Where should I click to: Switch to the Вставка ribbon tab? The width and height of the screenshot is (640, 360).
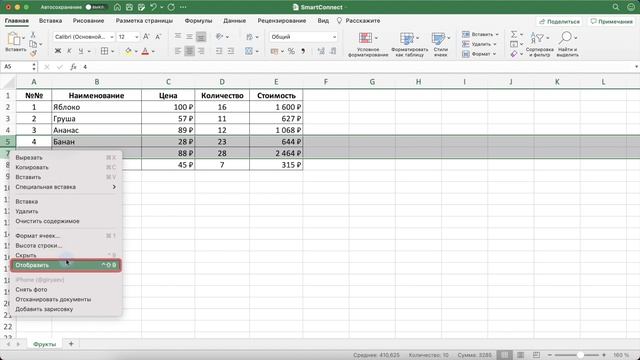51,20
